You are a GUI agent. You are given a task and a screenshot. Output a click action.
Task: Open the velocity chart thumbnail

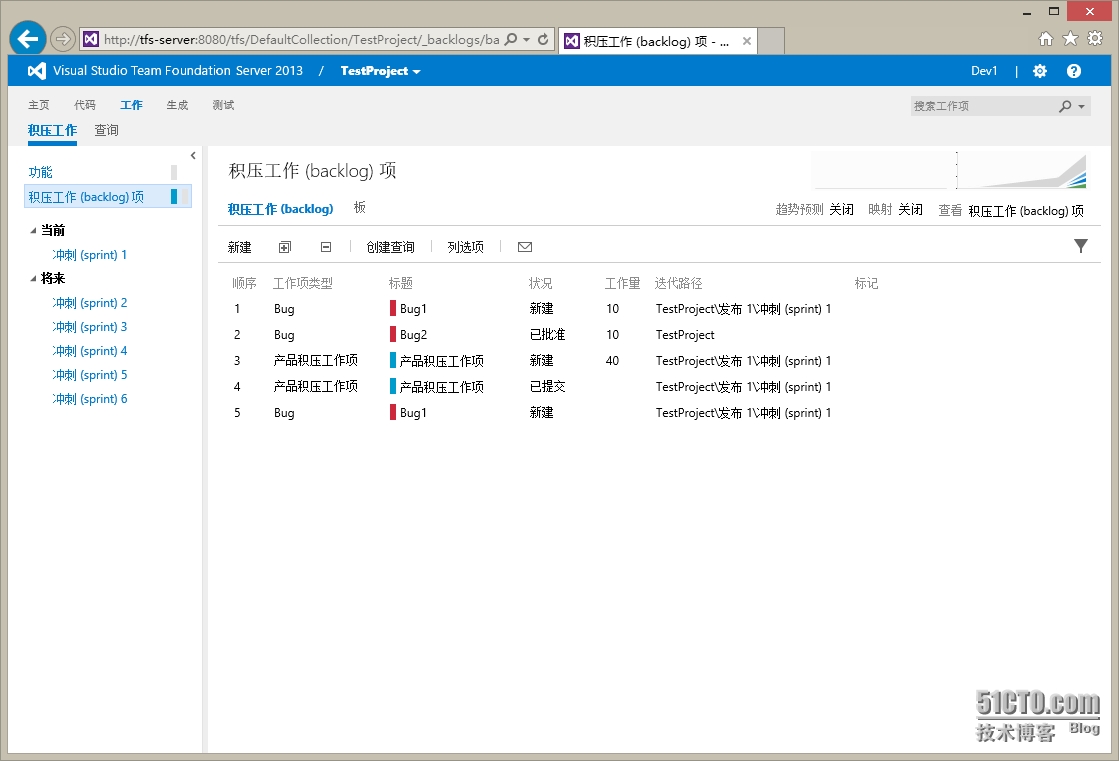click(x=883, y=170)
